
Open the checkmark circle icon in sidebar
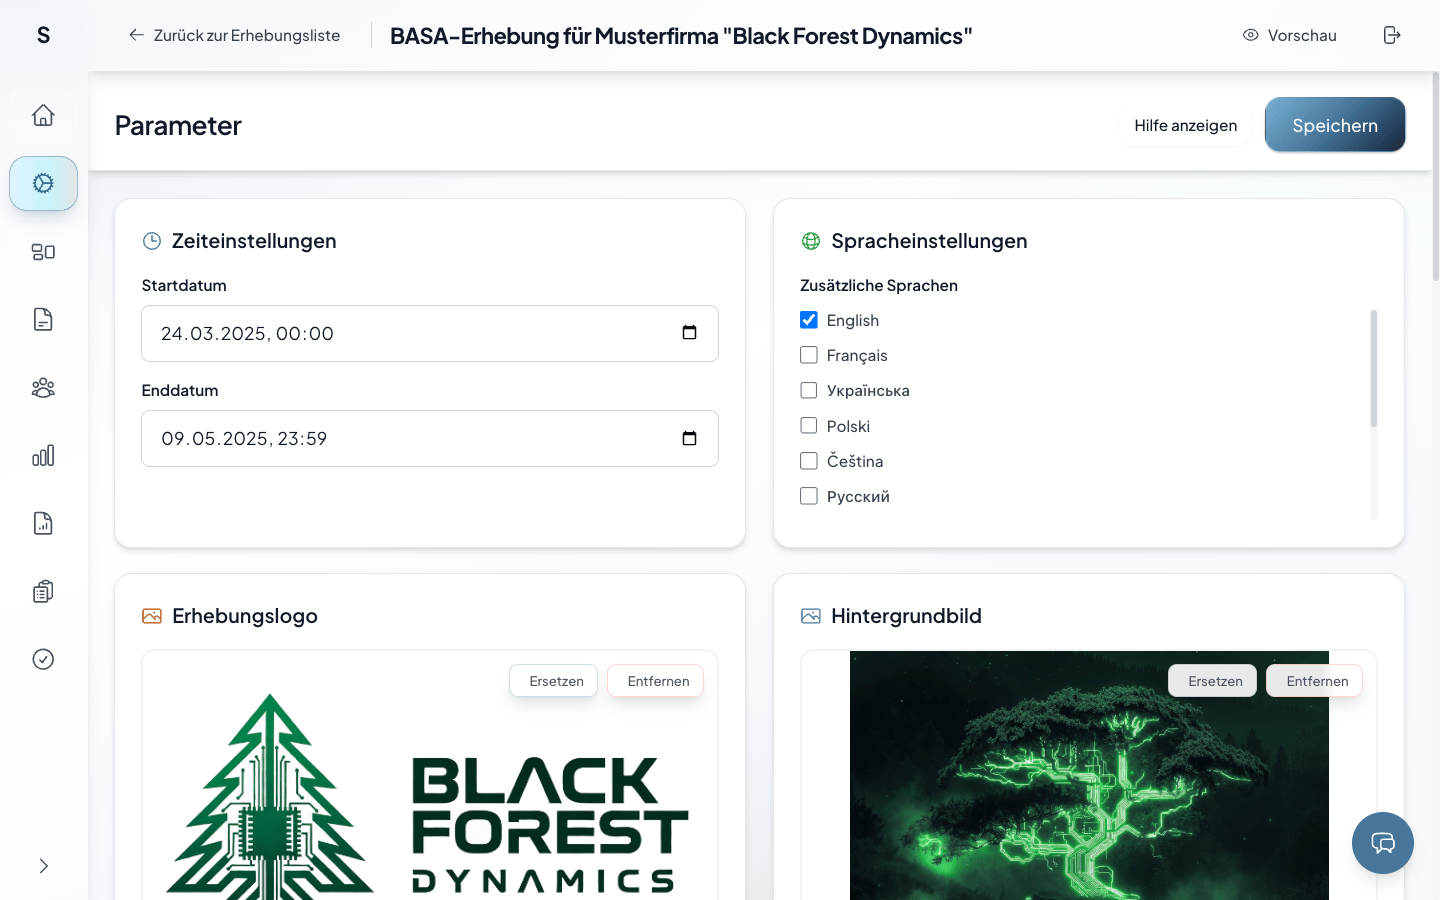(43, 659)
